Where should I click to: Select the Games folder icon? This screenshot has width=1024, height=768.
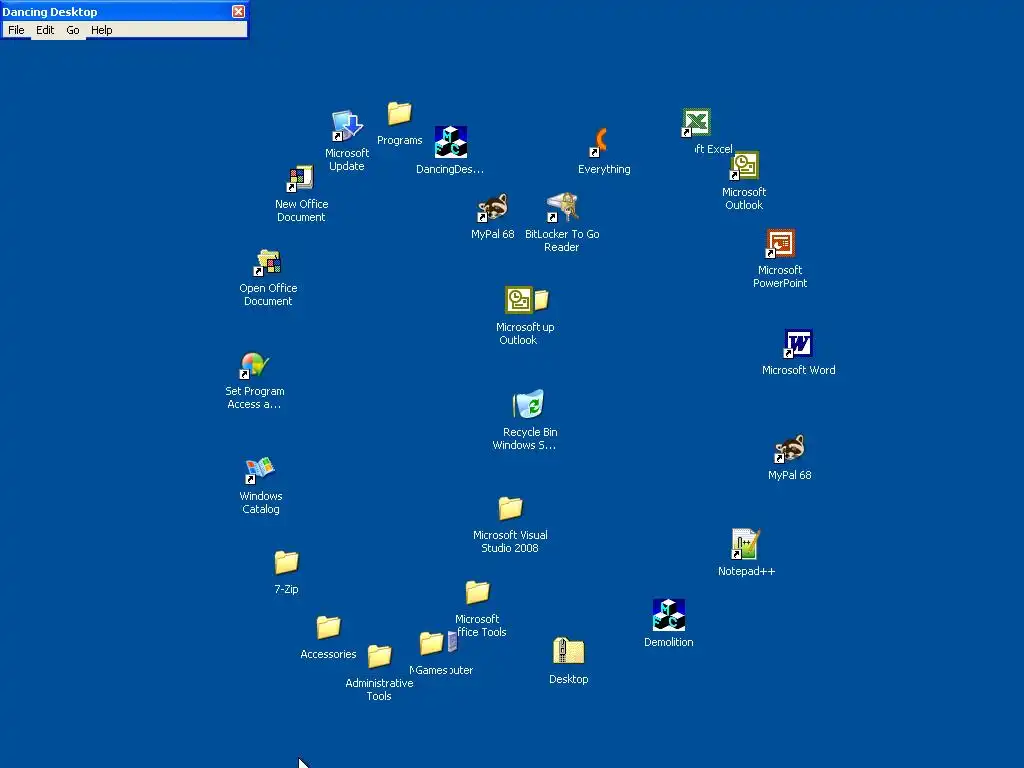tap(431, 643)
